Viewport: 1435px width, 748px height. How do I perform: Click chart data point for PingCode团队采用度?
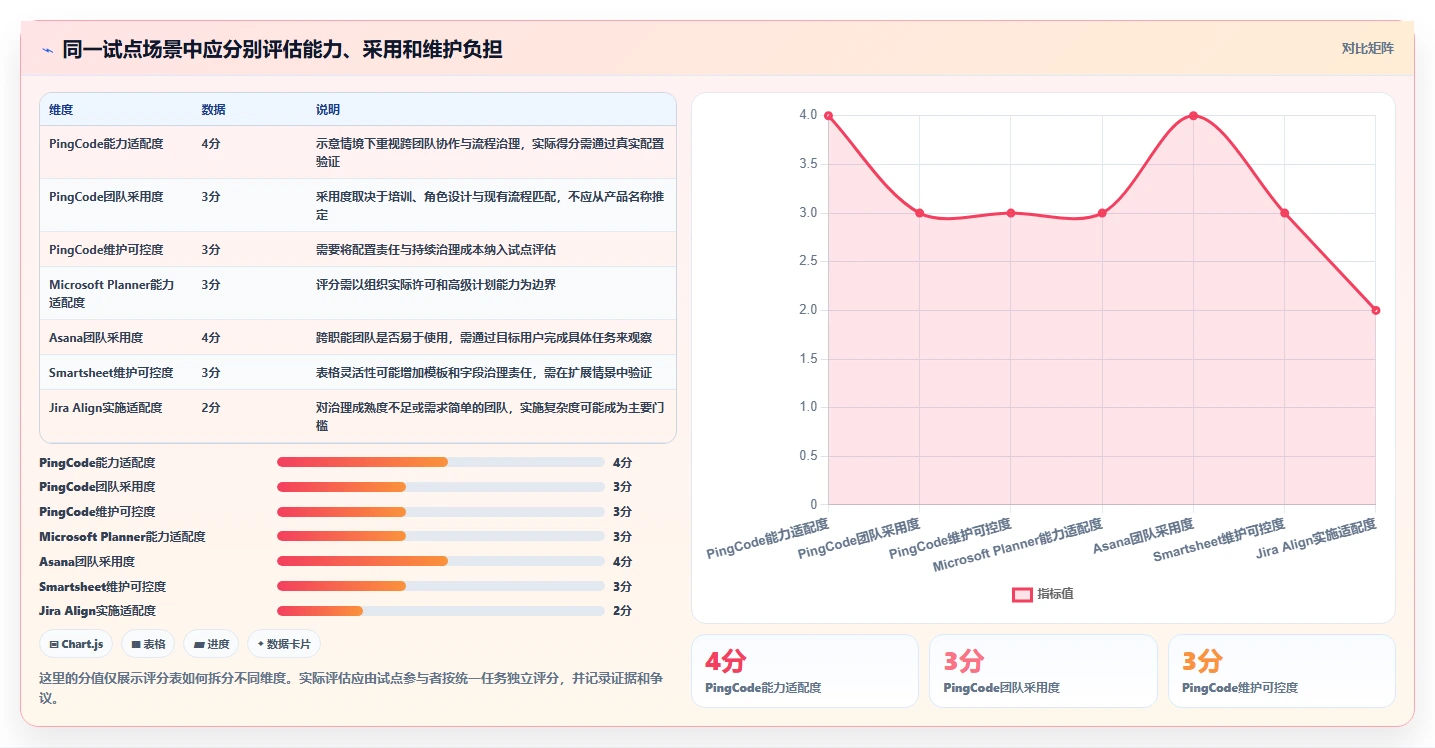click(x=919, y=213)
